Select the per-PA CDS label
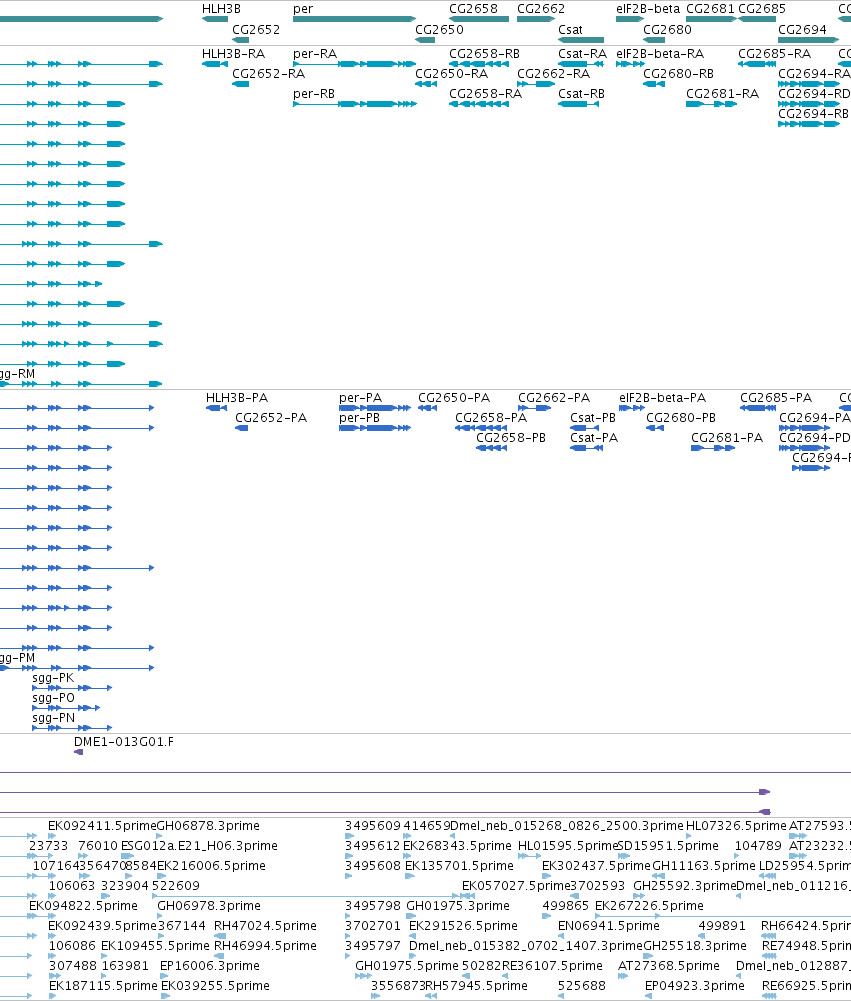The image size is (851, 1001). tap(361, 398)
